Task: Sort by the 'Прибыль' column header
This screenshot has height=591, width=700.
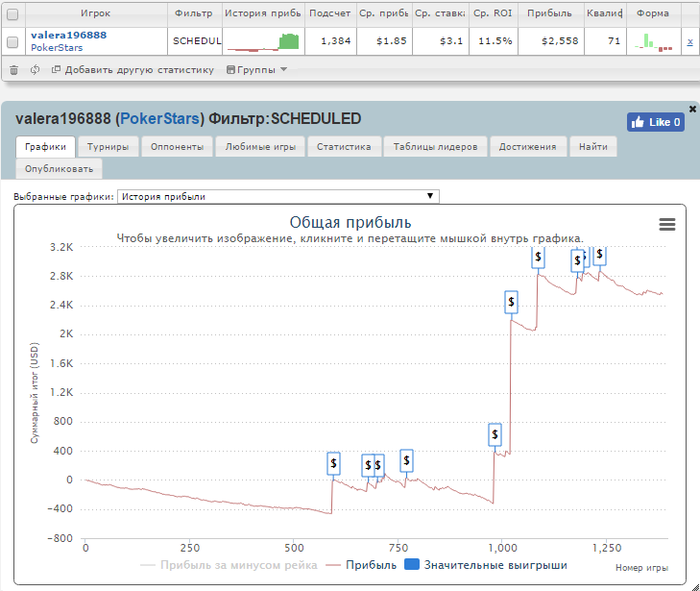Action: [550, 13]
